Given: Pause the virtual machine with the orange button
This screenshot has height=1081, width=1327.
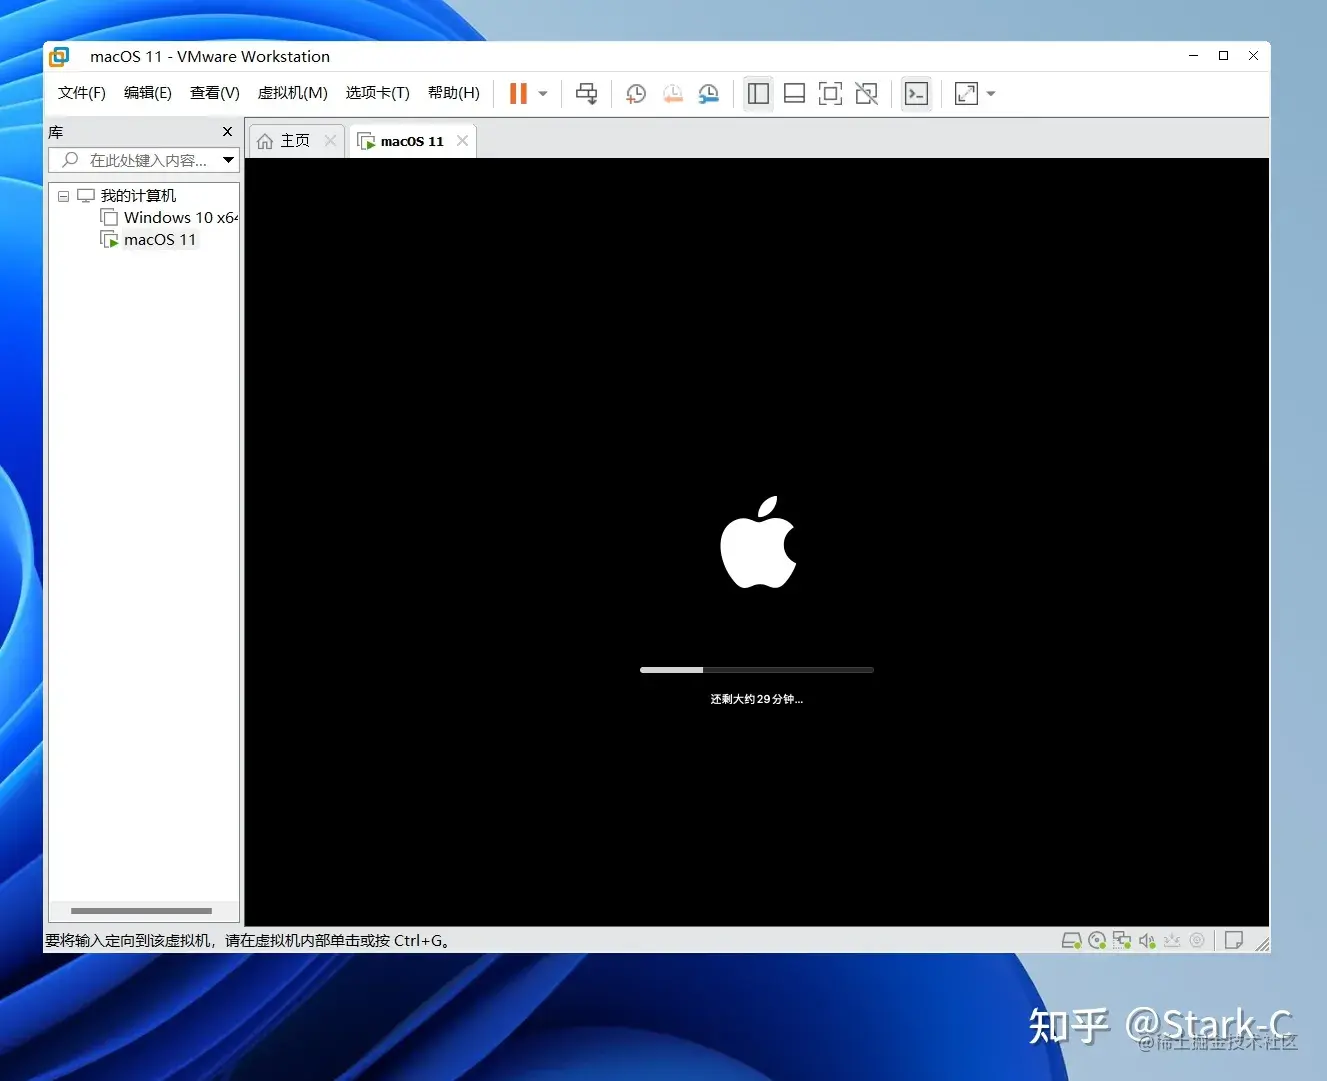Looking at the screenshot, I should point(518,93).
